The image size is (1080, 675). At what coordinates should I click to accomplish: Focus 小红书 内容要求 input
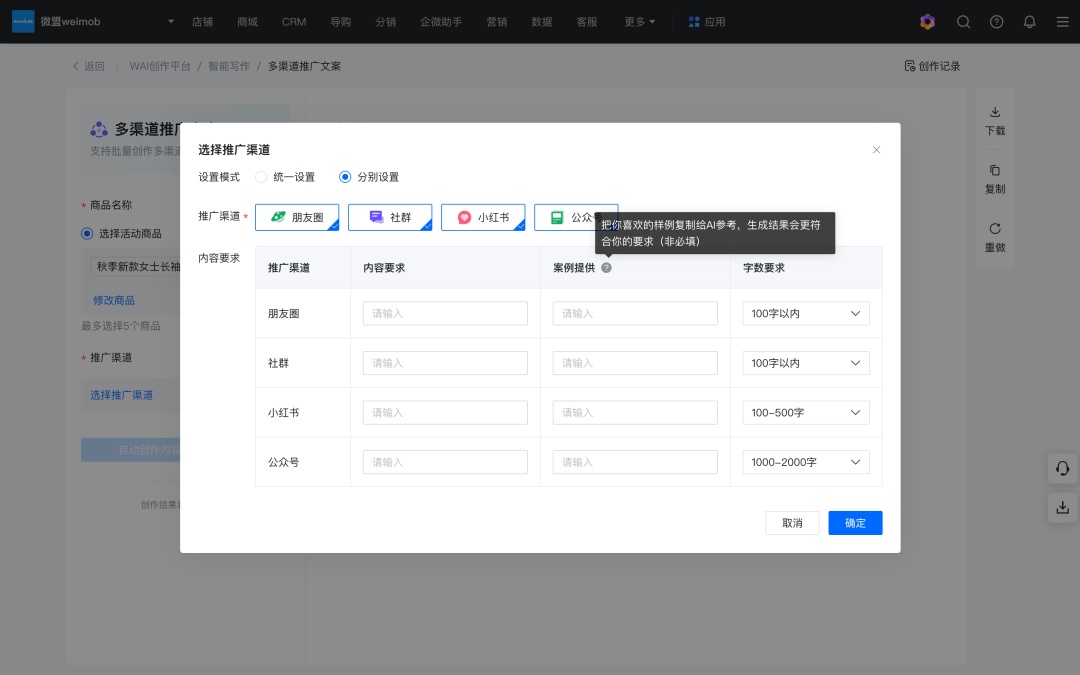point(446,413)
